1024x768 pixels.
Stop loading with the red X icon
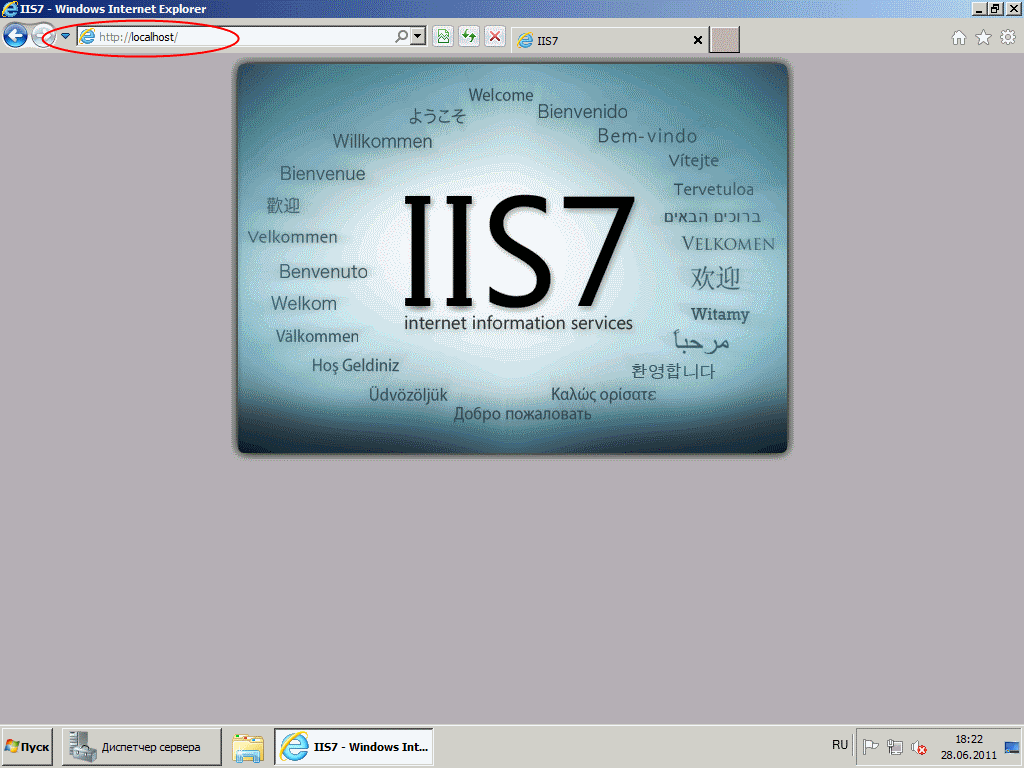point(495,37)
